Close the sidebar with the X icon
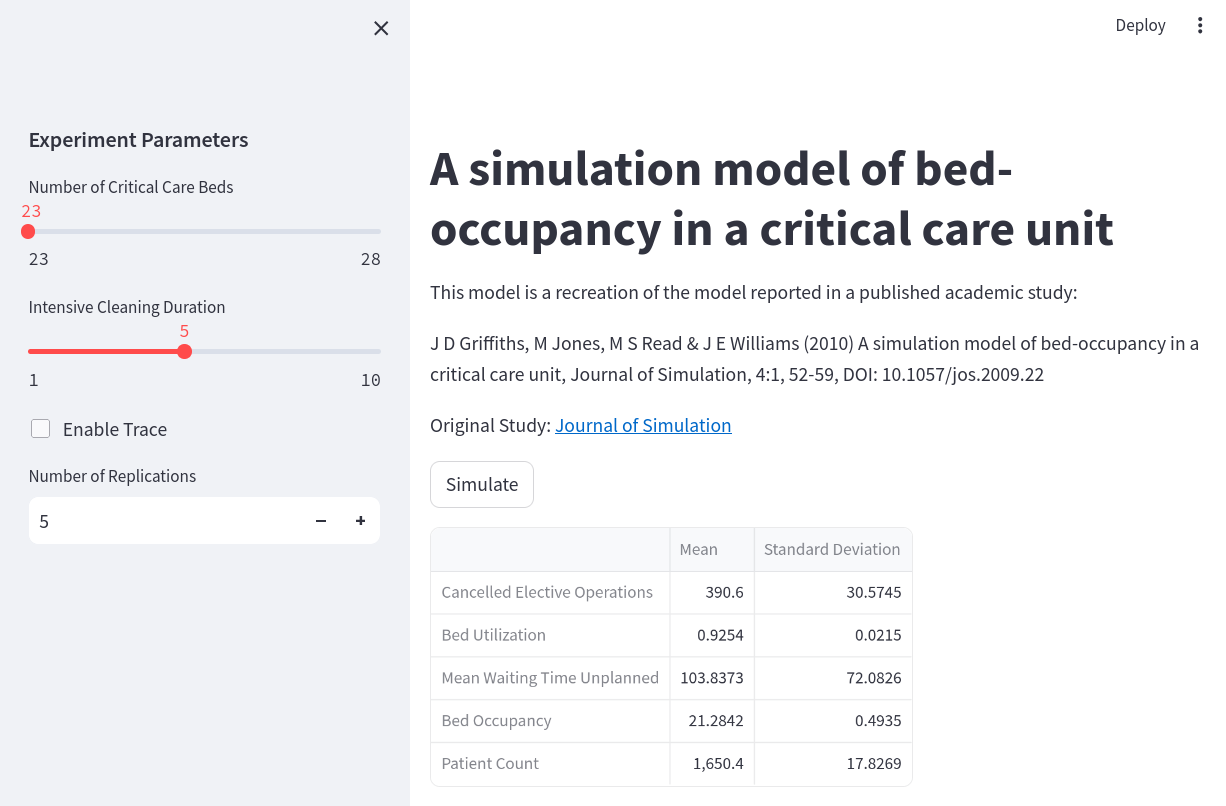This screenshot has width=1226, height=806. click(381, 29)
